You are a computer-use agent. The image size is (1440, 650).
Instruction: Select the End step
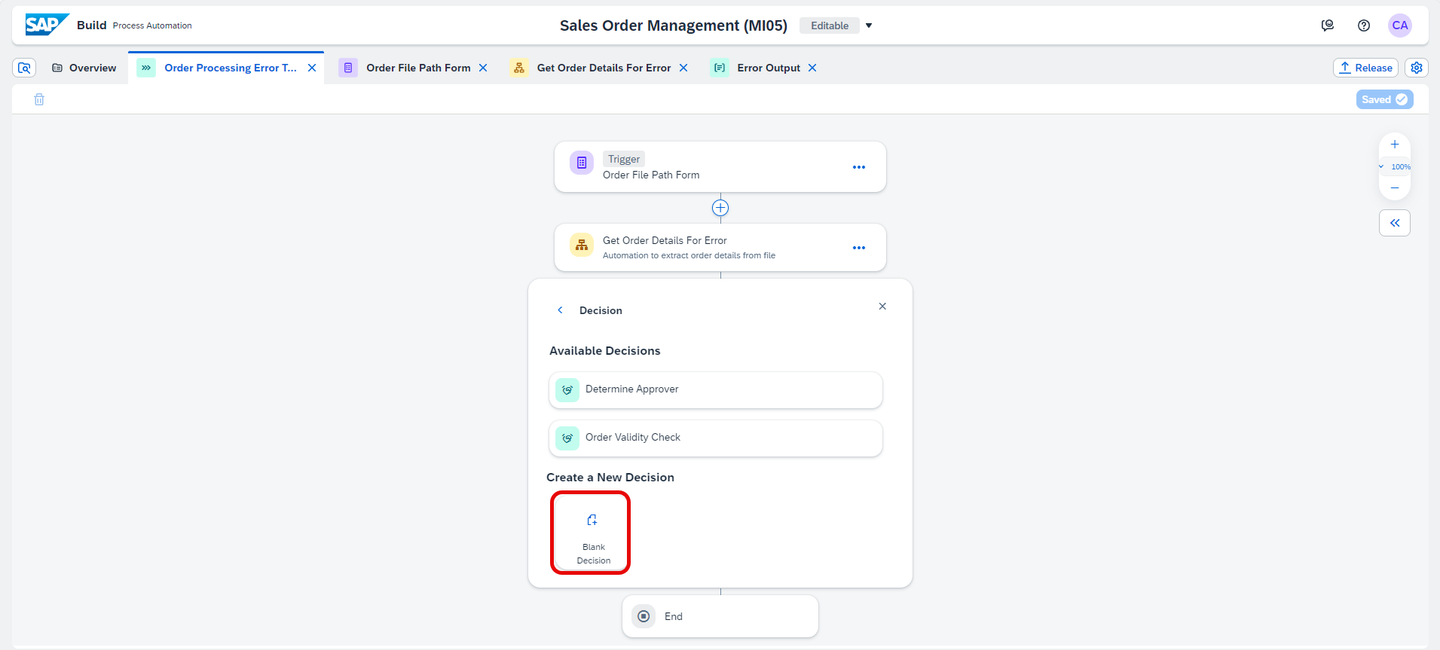[720, 616]
